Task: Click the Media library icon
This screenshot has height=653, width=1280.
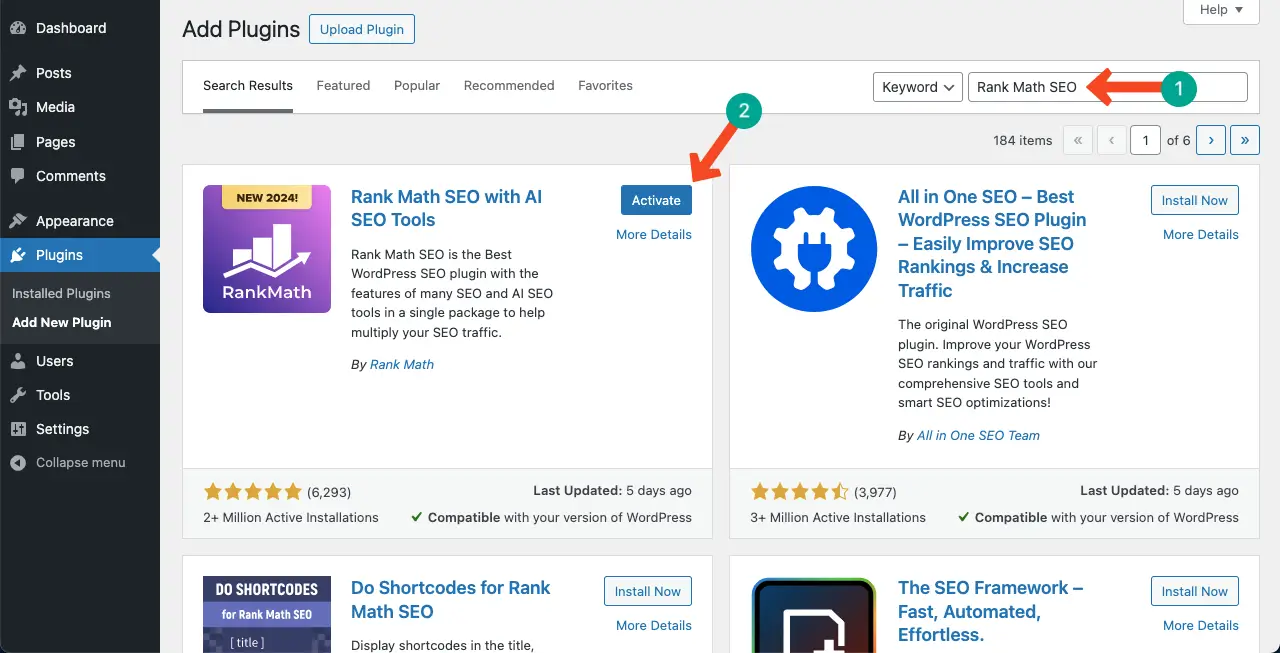Action: coord(18,107)
